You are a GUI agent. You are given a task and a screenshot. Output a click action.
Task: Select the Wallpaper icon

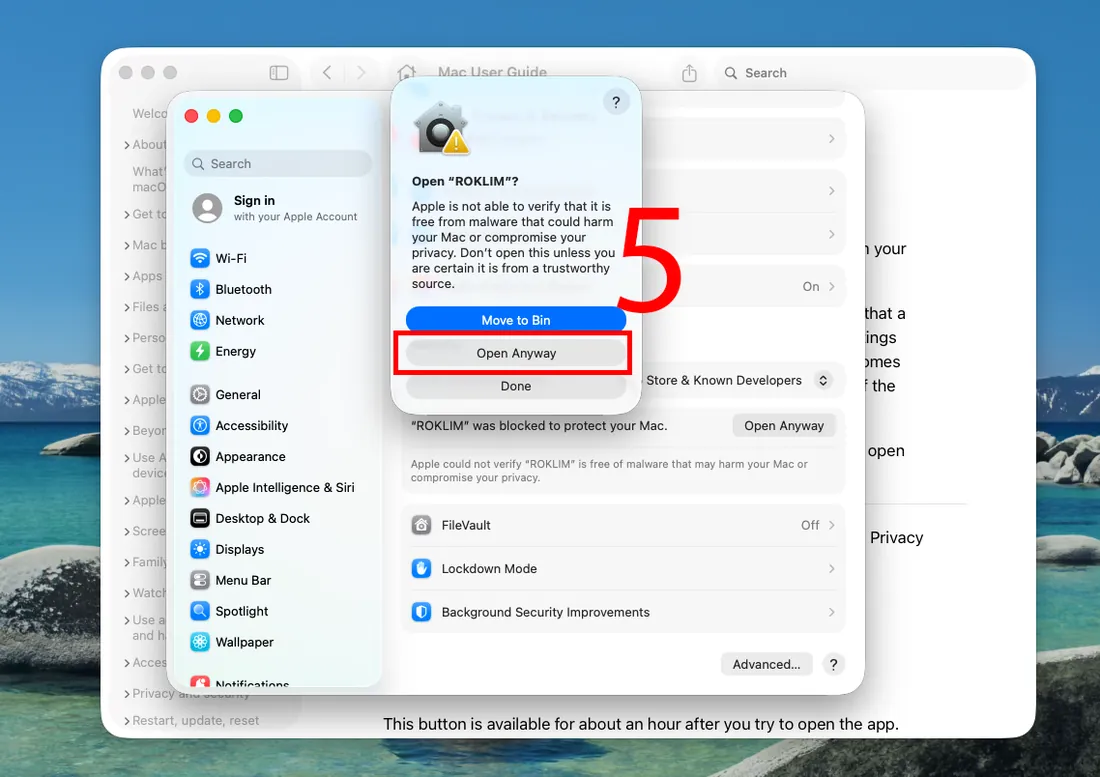click(x=200, y=641)
